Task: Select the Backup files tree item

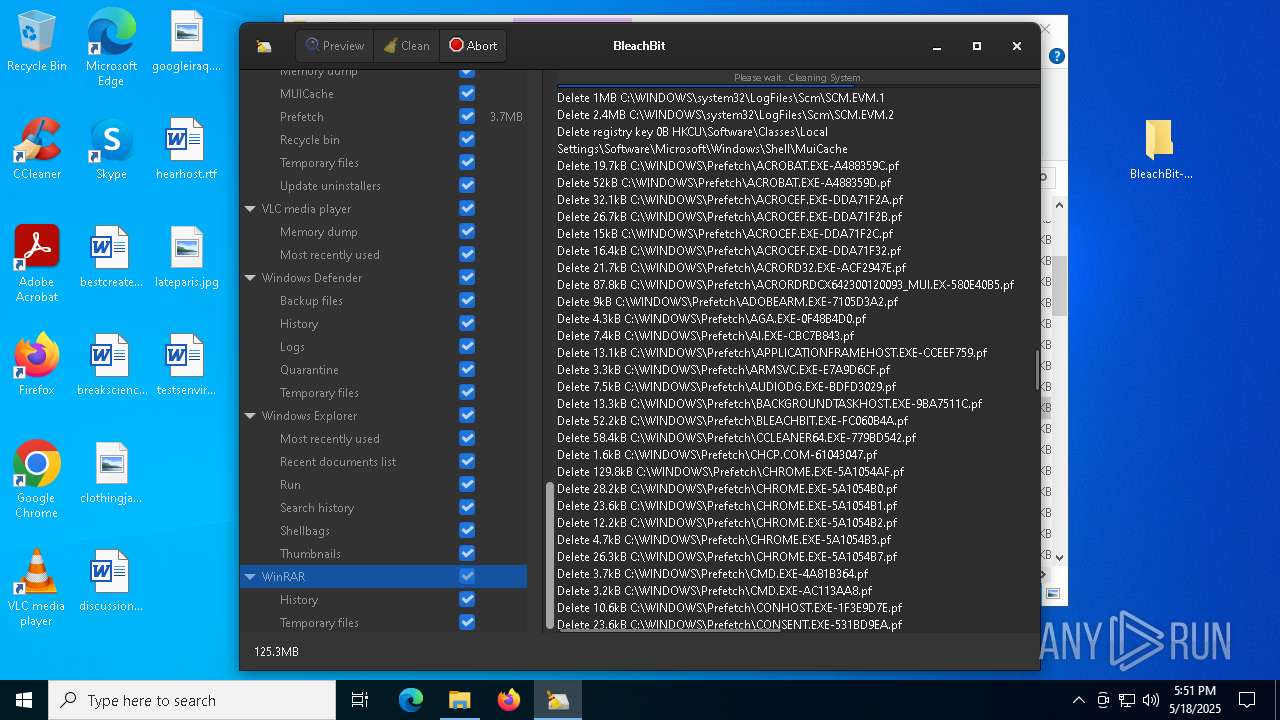Action: coord(311,301)
